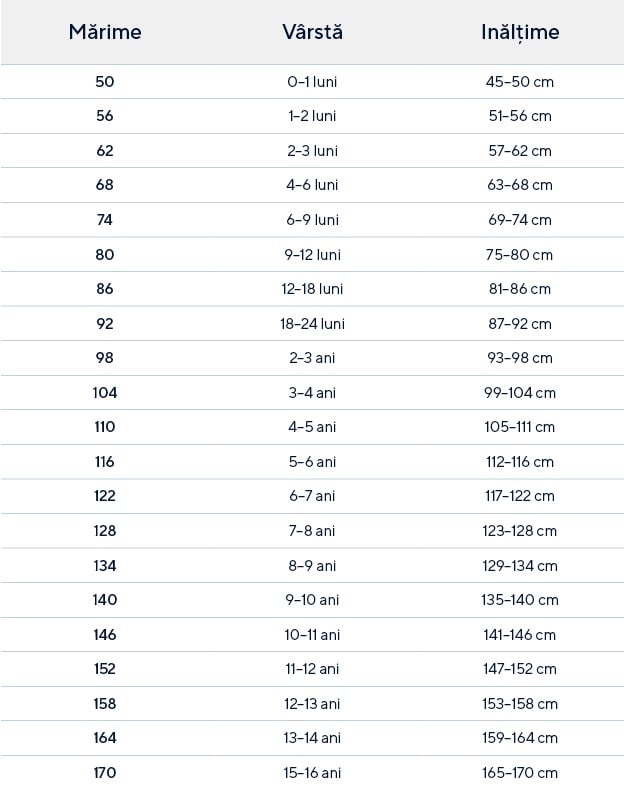Select size 80 row label
The width and height of the screenshot is (624, 790).
105,255
